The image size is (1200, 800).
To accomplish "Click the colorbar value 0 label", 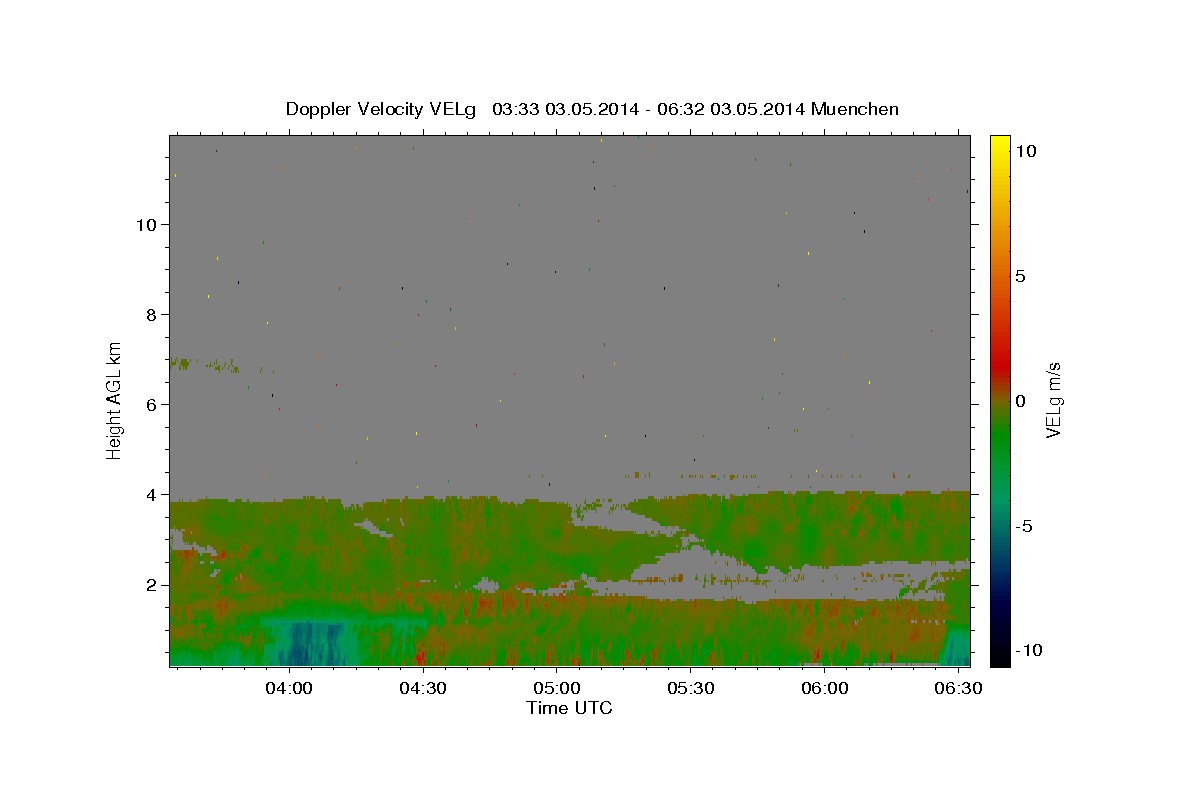I will coord(1020,401).
